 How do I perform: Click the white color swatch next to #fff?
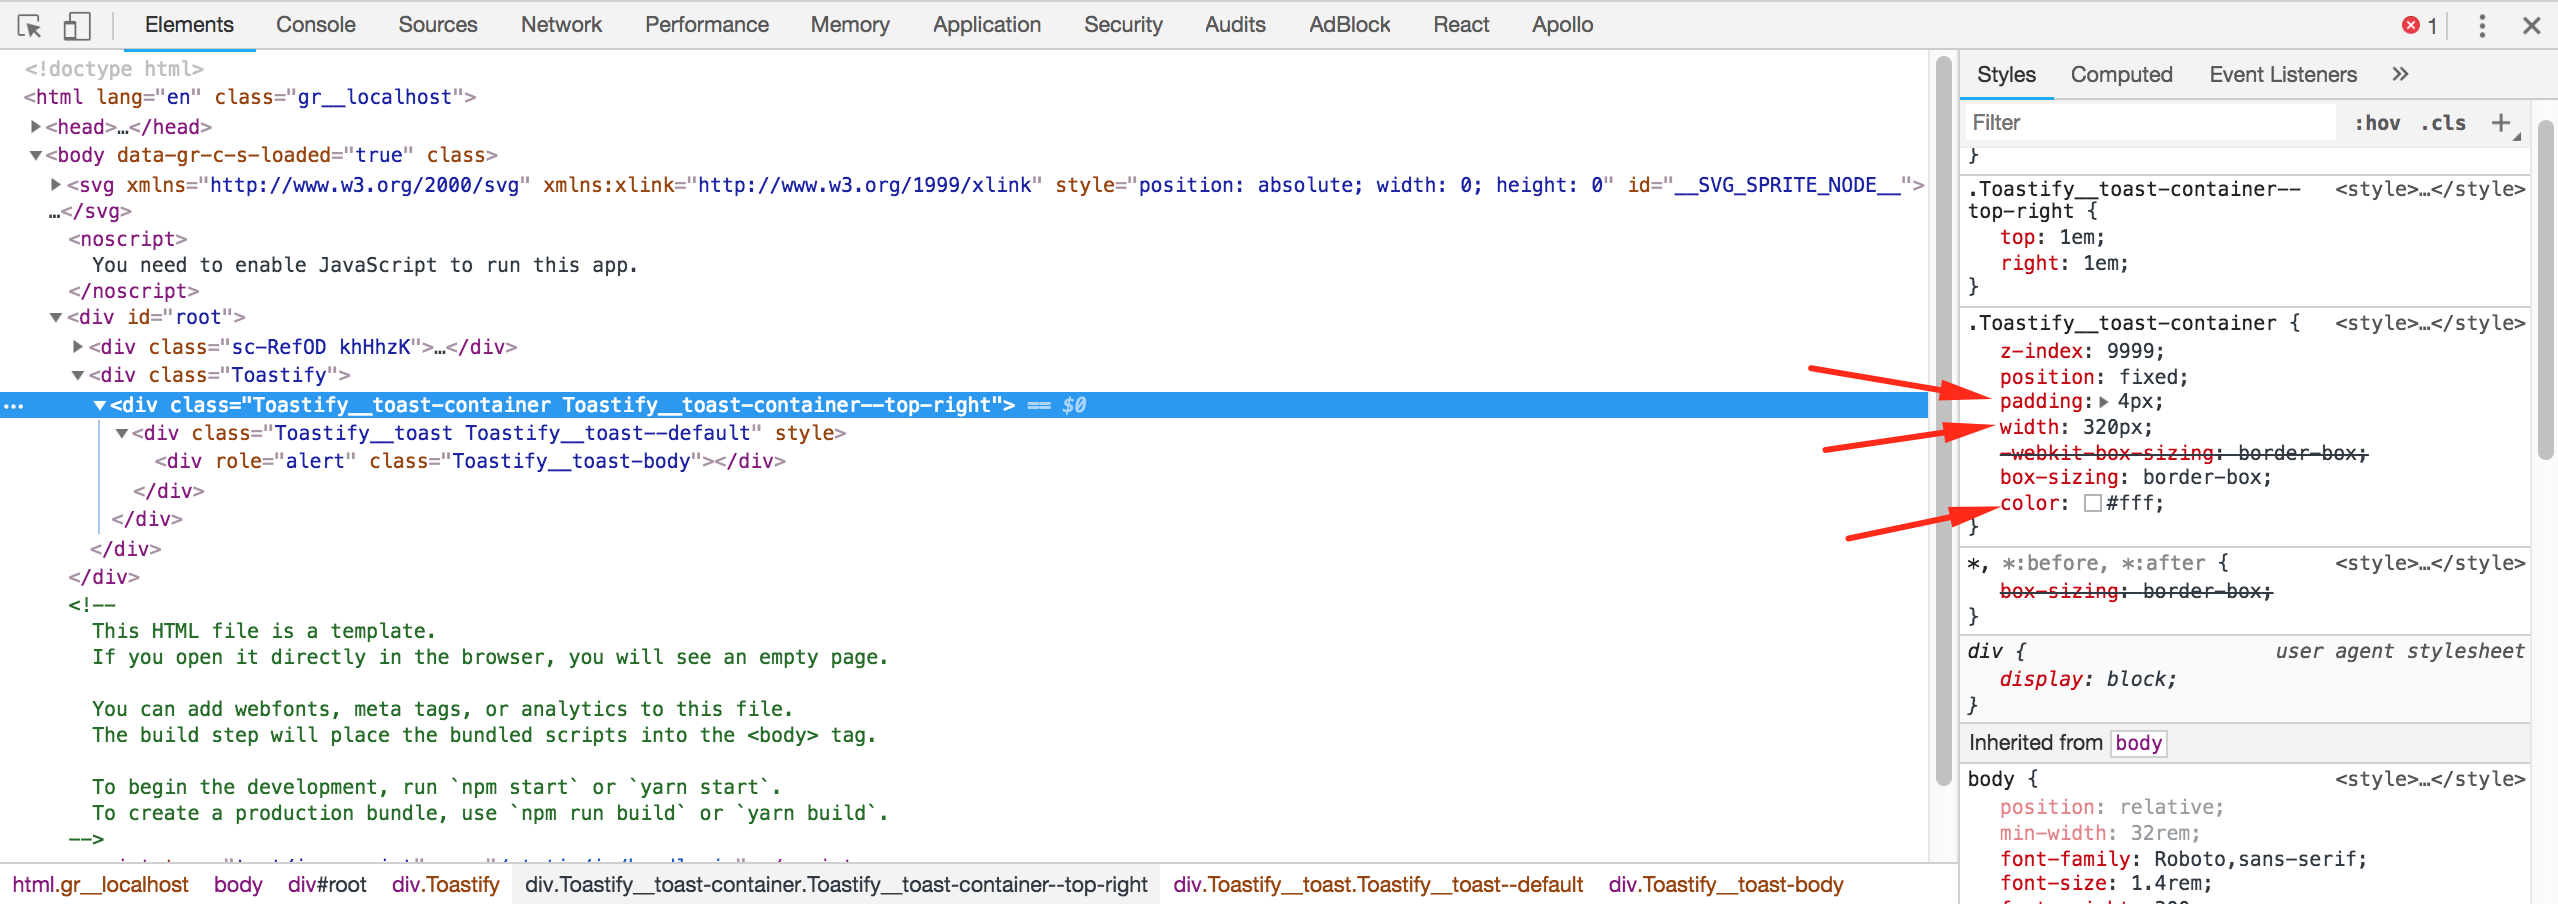pos(2092,503)
